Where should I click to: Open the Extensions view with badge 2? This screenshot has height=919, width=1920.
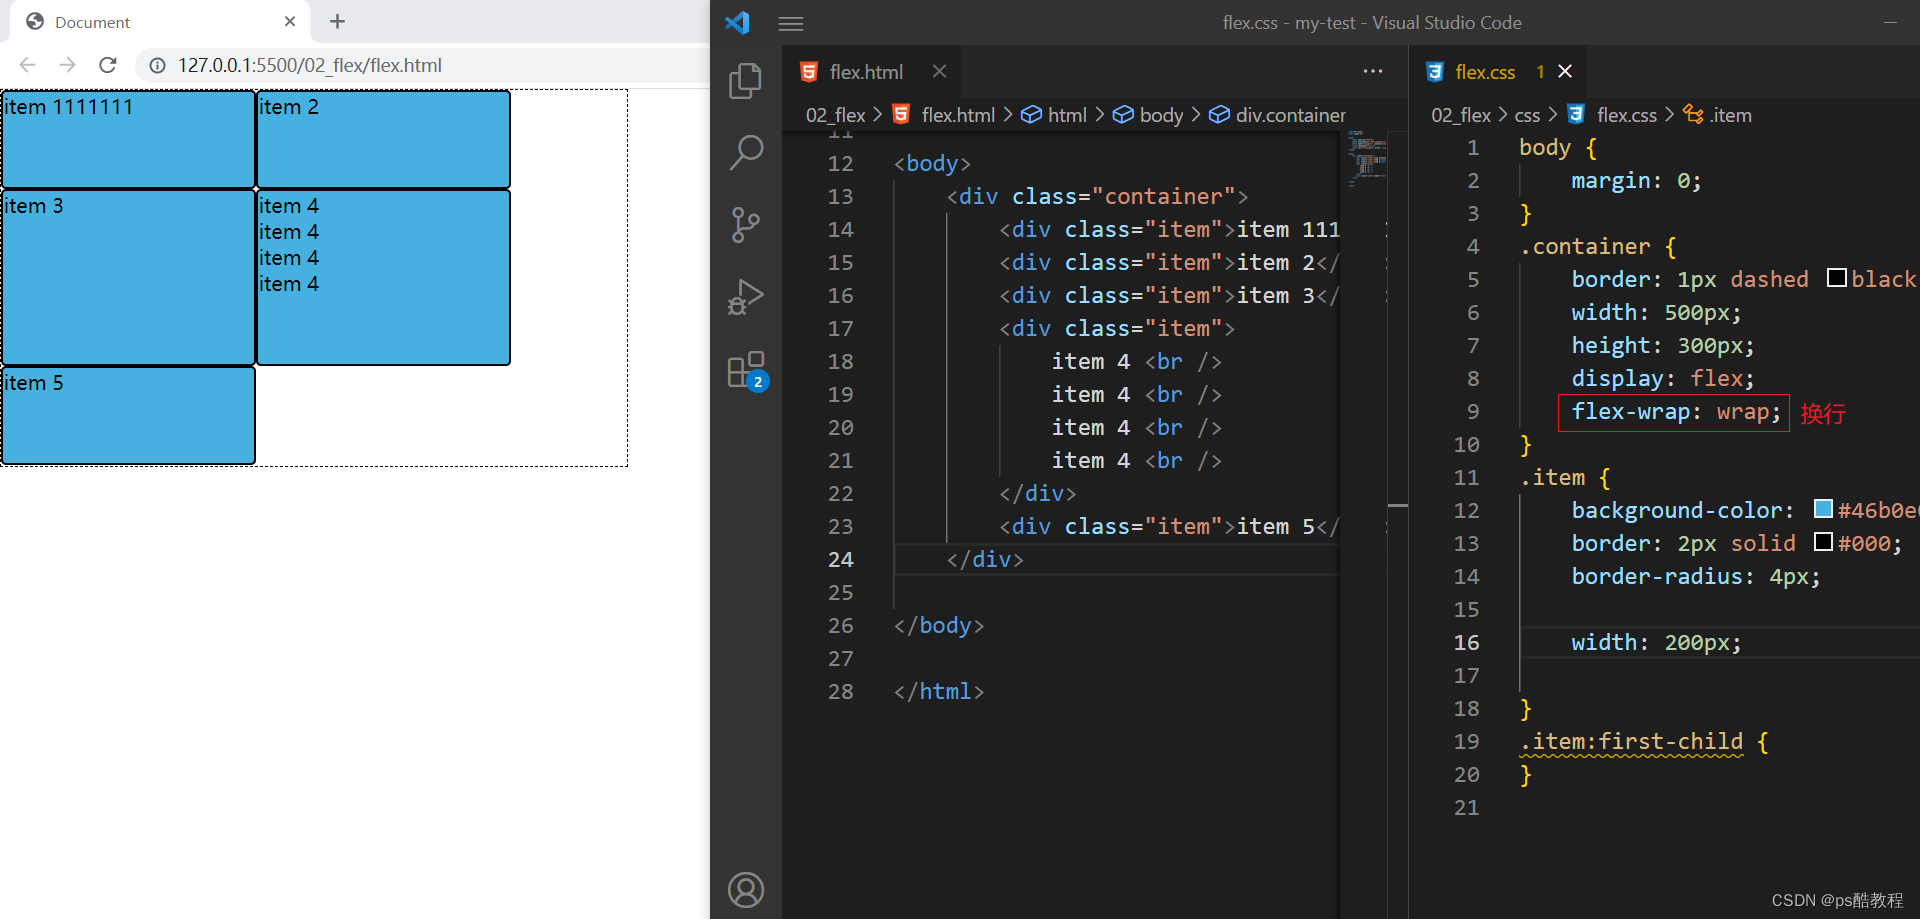747,371
